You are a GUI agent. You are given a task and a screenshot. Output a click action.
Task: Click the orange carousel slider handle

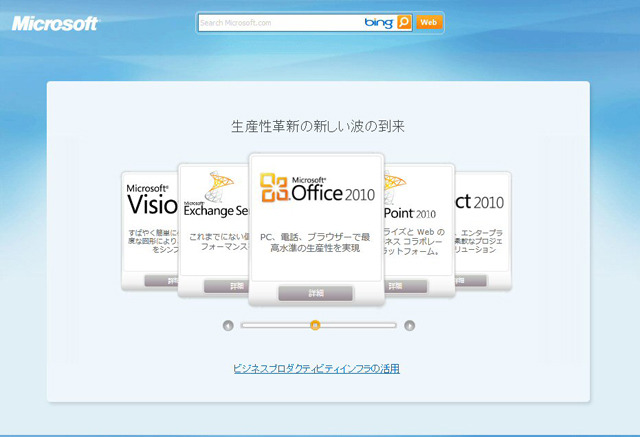click(x=315, y=325)
